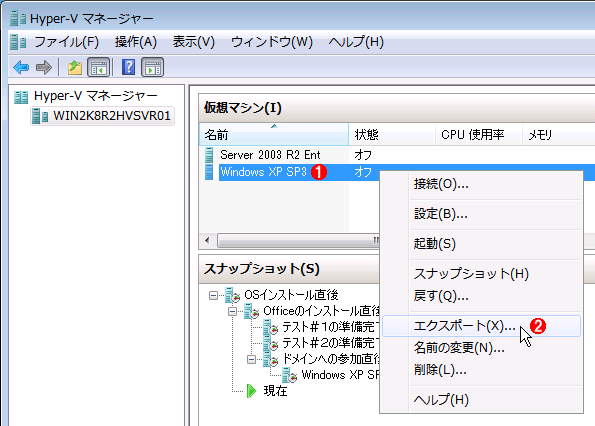Open the ヘルプ(H) menu in menu bar

(356, 42)
